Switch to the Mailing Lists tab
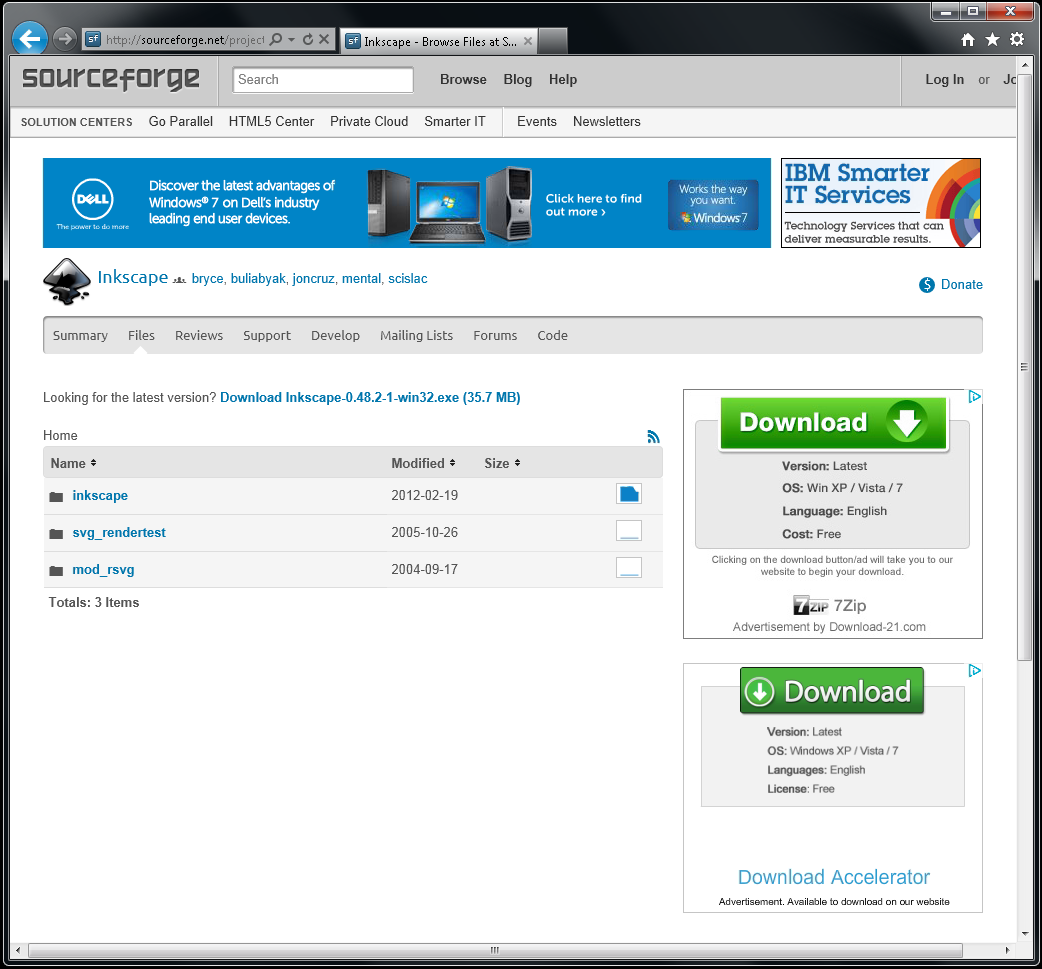Image resolution: width=1042 pixels, height=969 pixels. point(416,336)
